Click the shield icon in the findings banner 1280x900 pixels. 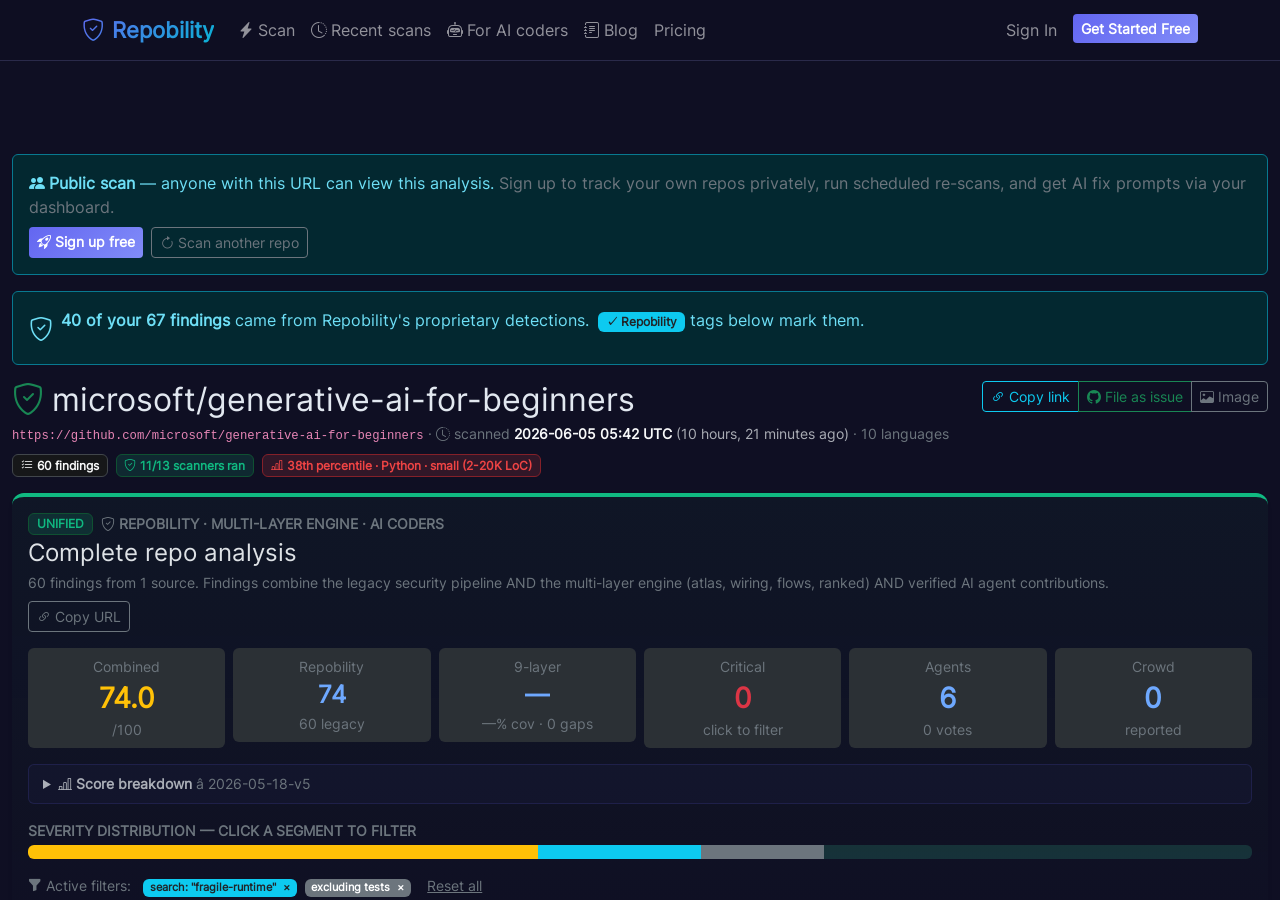point(41,328)
